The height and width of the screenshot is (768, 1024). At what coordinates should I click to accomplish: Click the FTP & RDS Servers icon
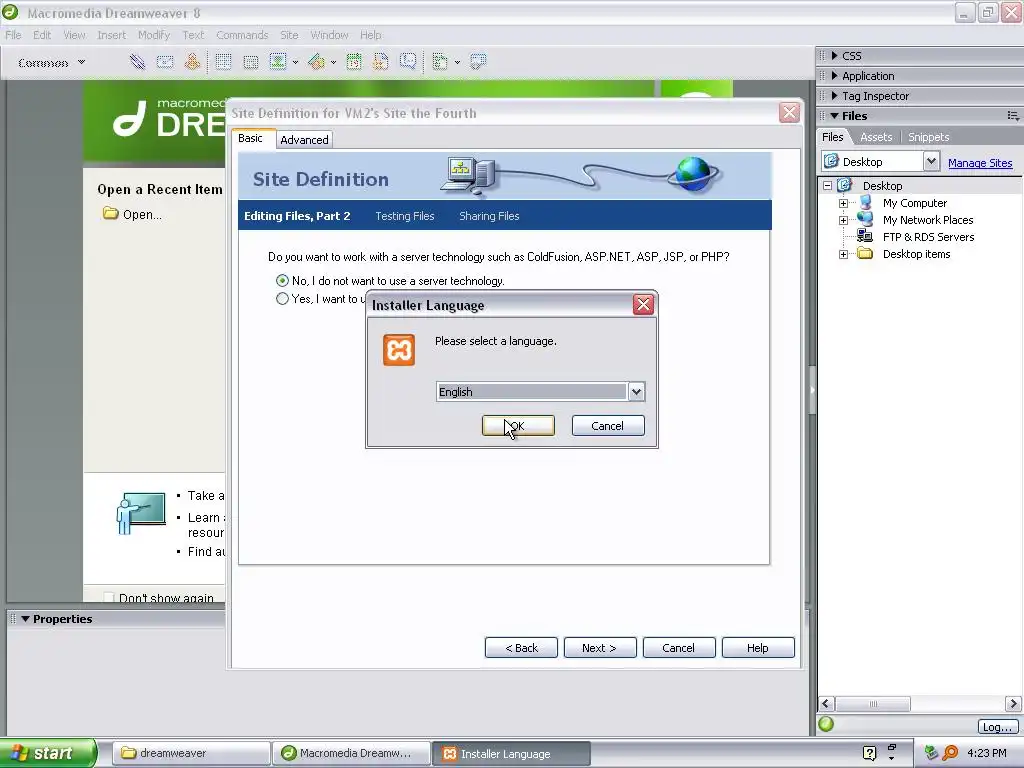click(x=865, y=236)
